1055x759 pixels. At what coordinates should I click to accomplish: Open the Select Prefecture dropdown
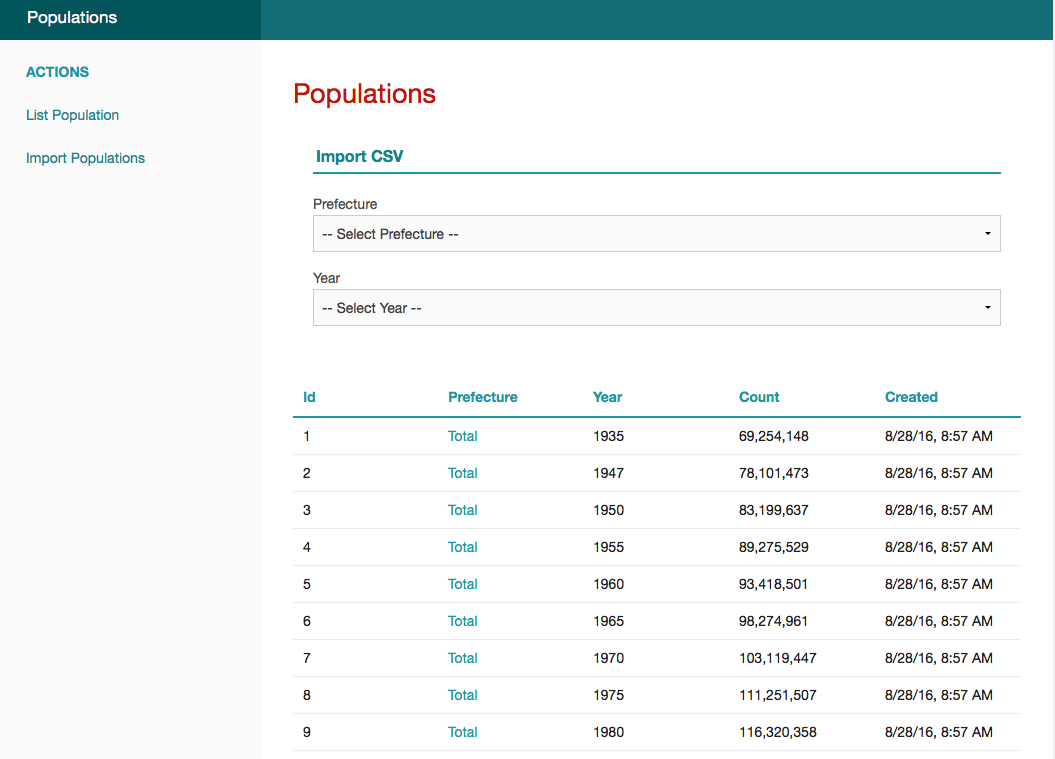(x=657, y=233)
